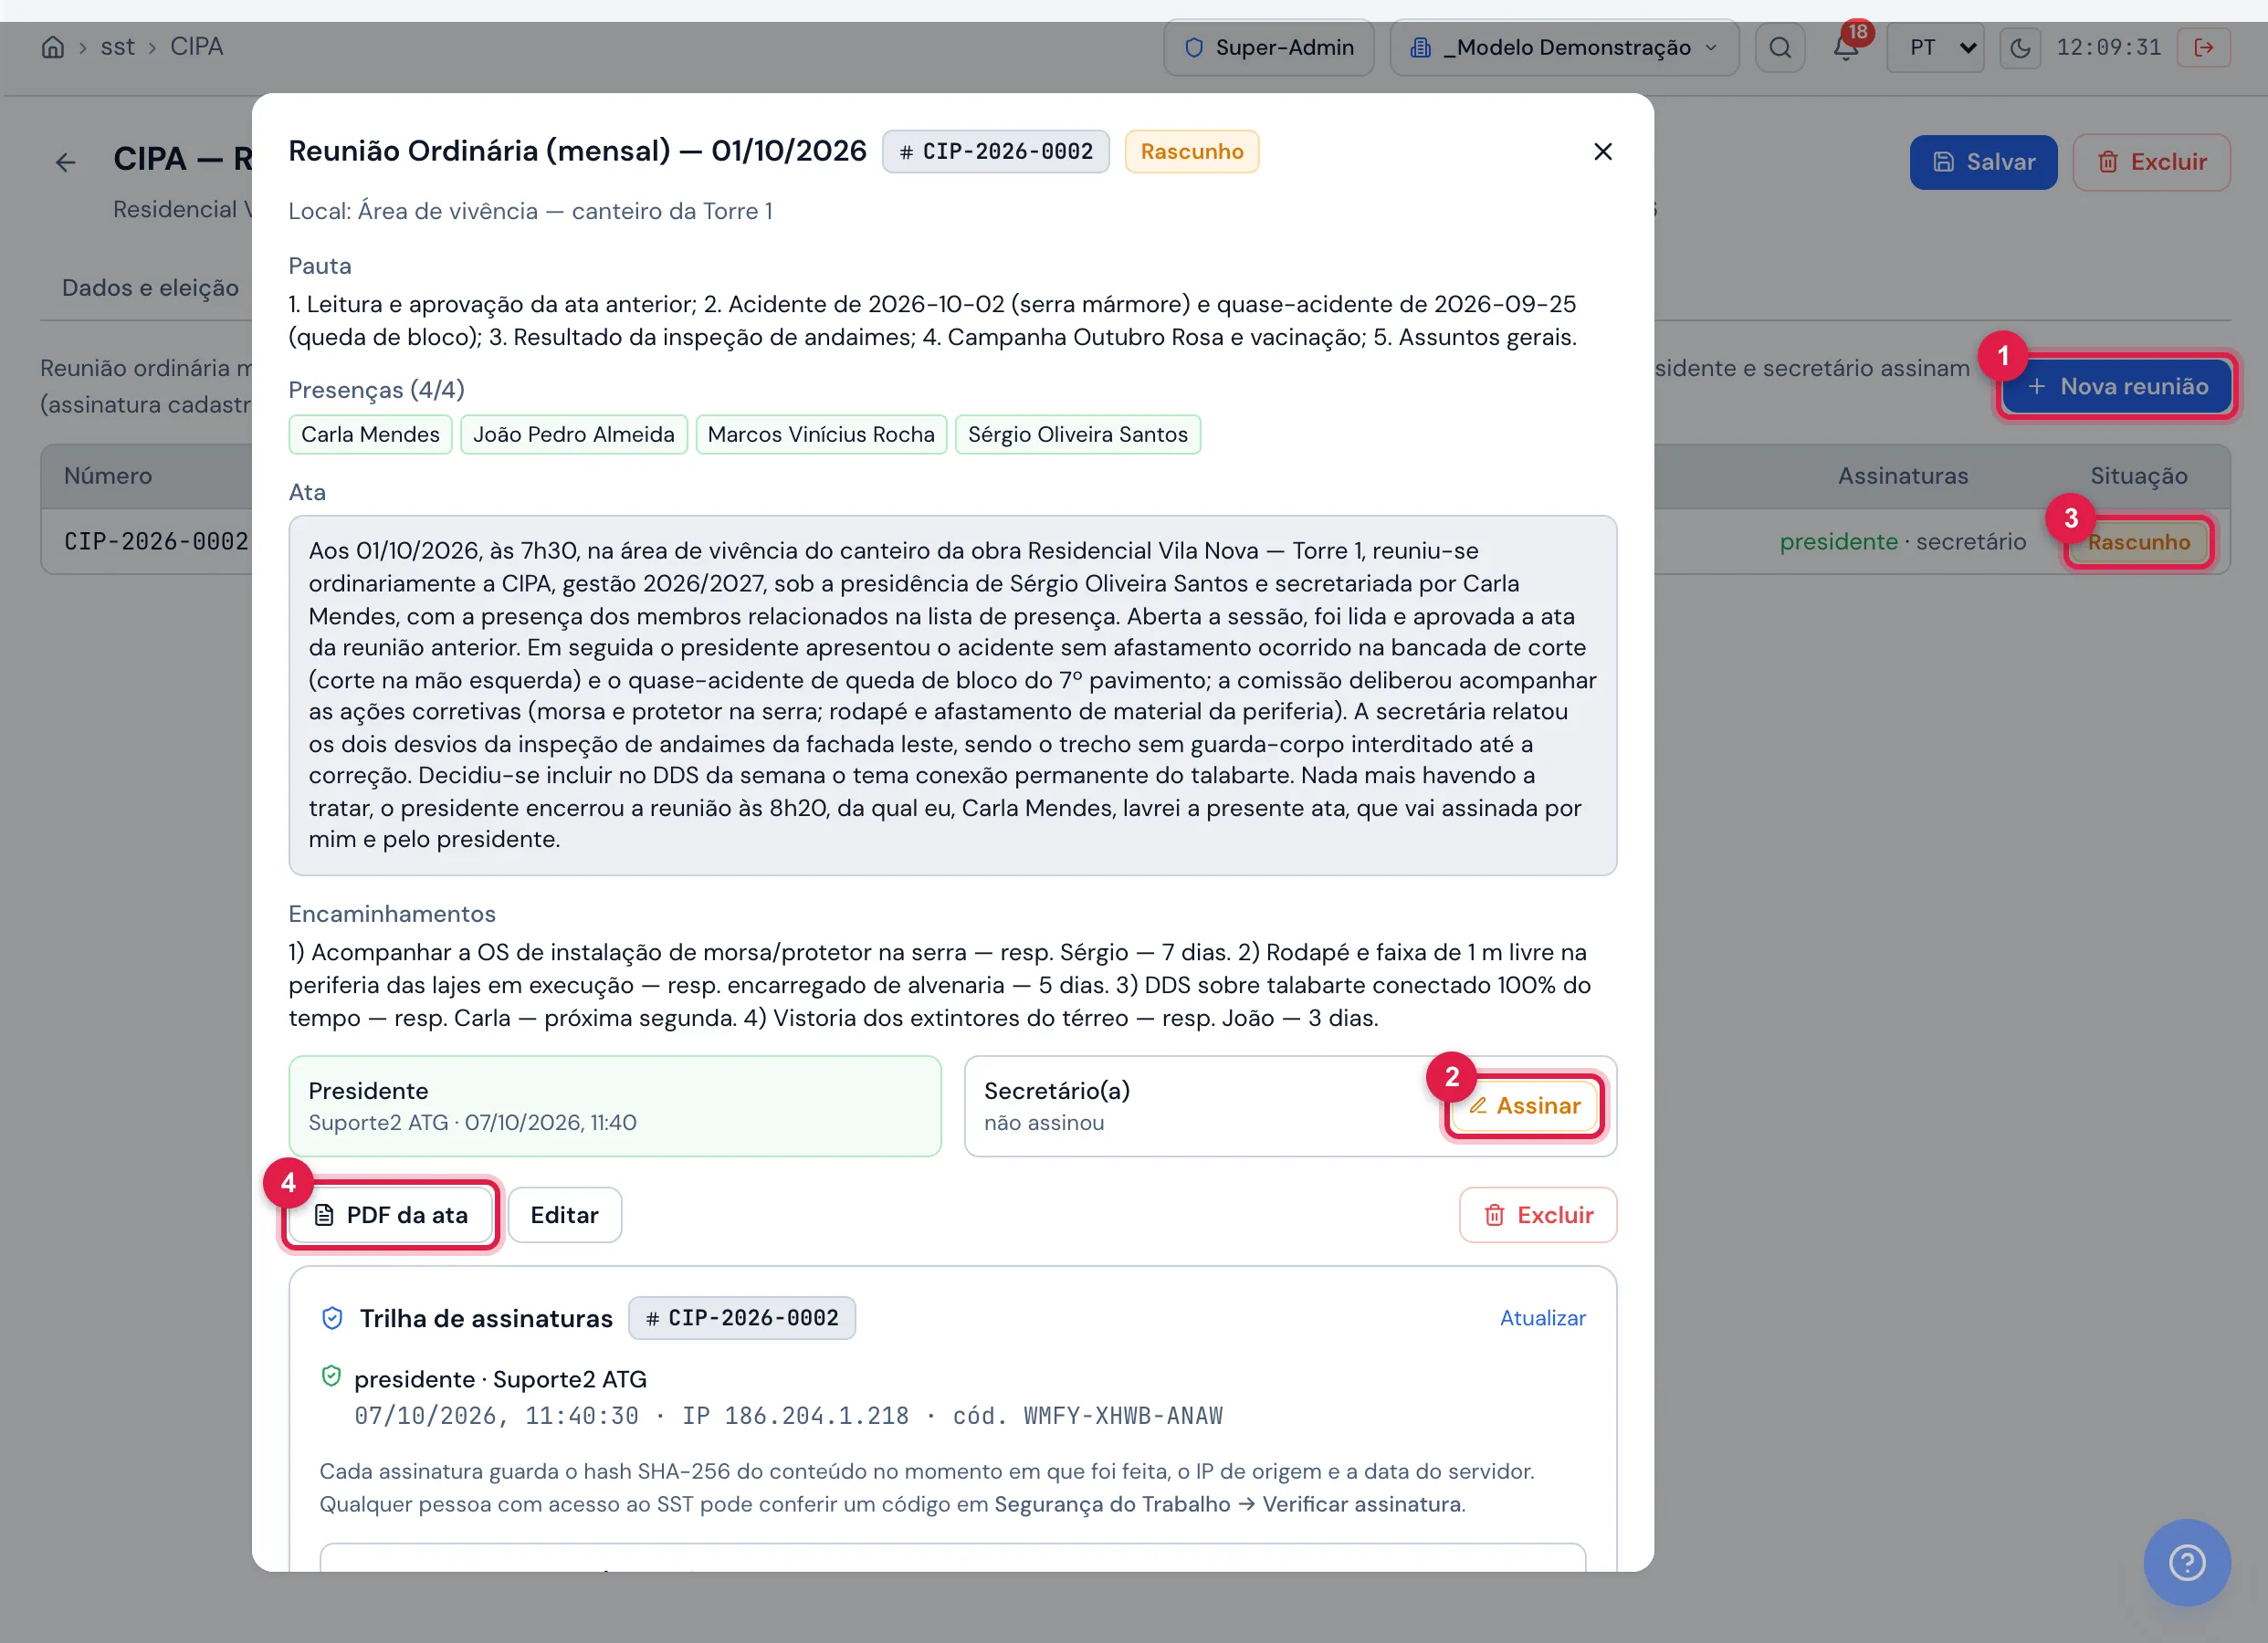Screen dimensions: 2268x1643
Task: Click the CIP-2026-0002 cell in the table
Action: tap(156, 541)
